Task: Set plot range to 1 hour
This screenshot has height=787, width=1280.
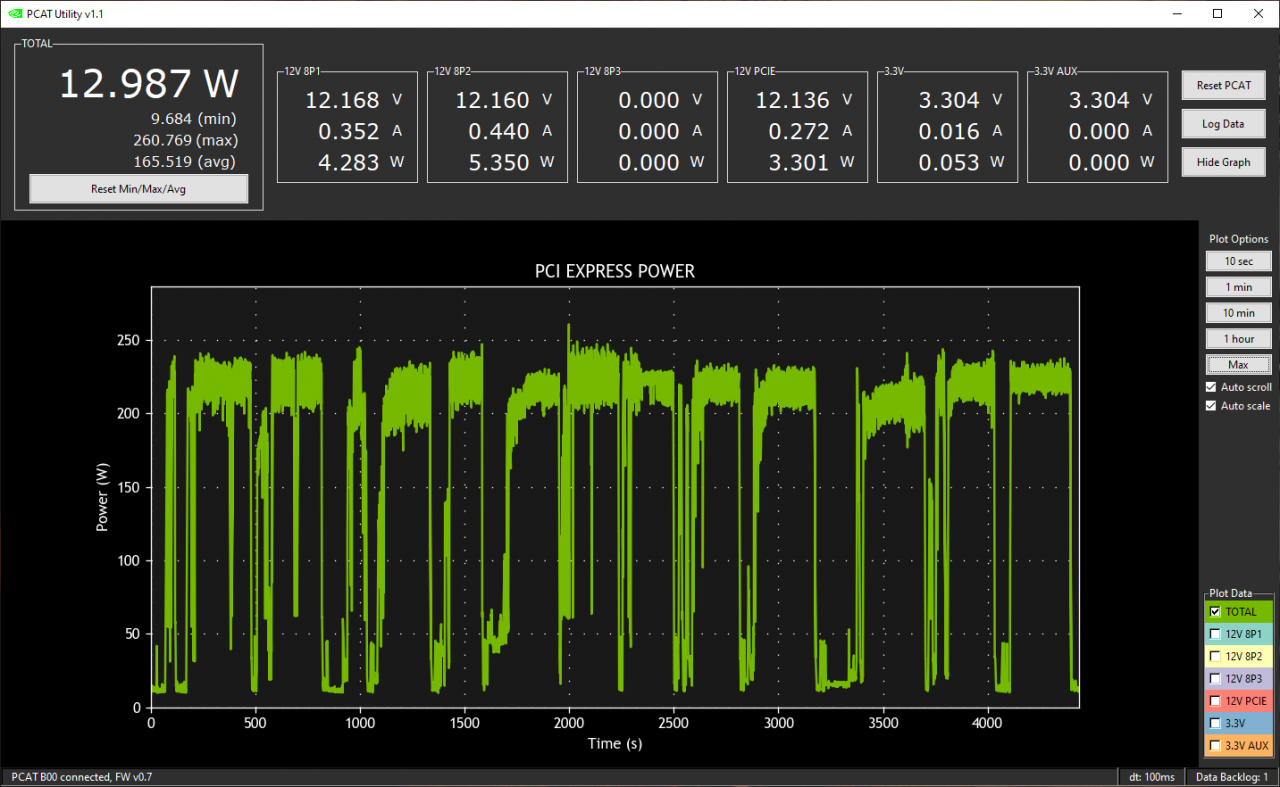Action: [1238, 339]
